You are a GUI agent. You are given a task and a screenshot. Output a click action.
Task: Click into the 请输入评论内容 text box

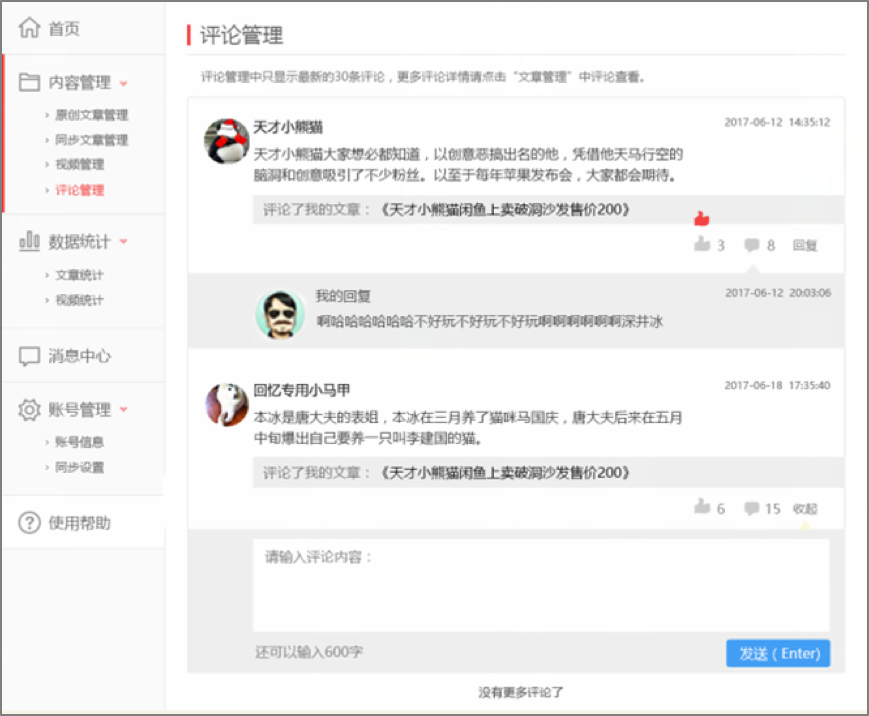[x=540, y=585]
